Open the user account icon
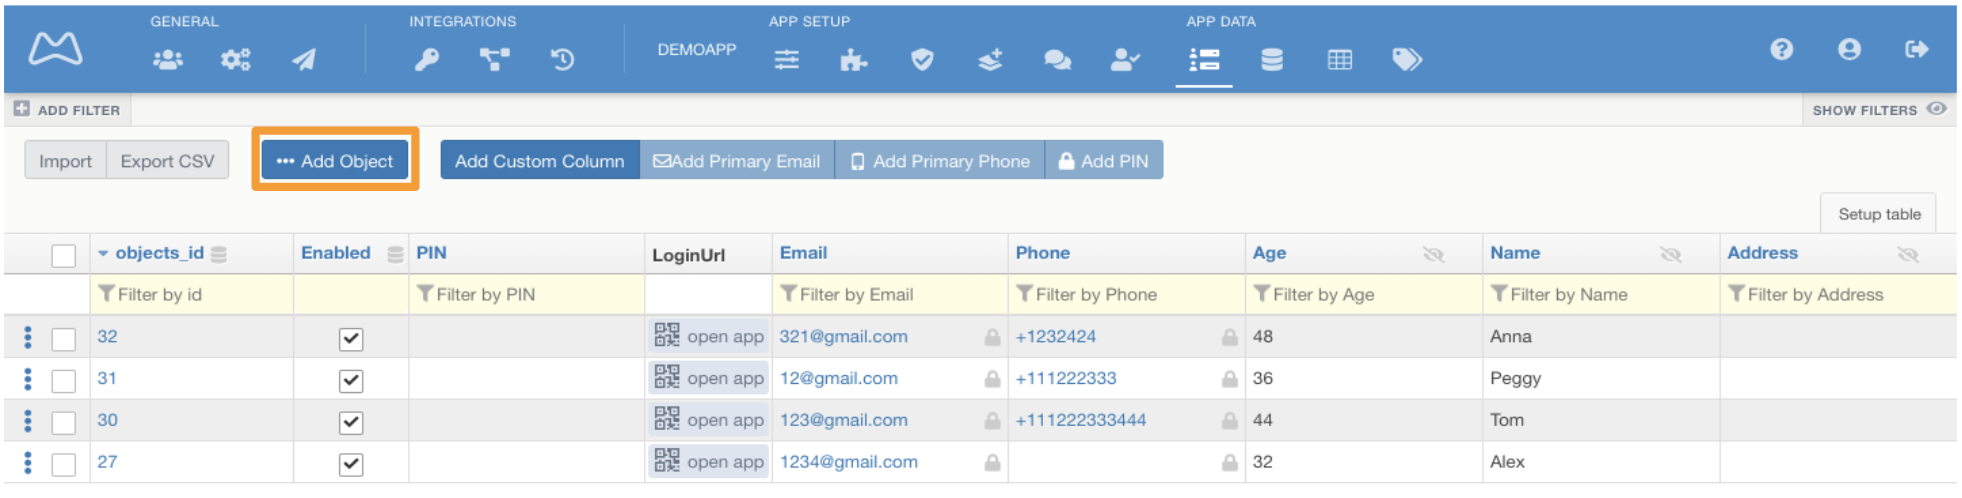The width and height of the screenshot is (1962, 498). click(1849, 49)
